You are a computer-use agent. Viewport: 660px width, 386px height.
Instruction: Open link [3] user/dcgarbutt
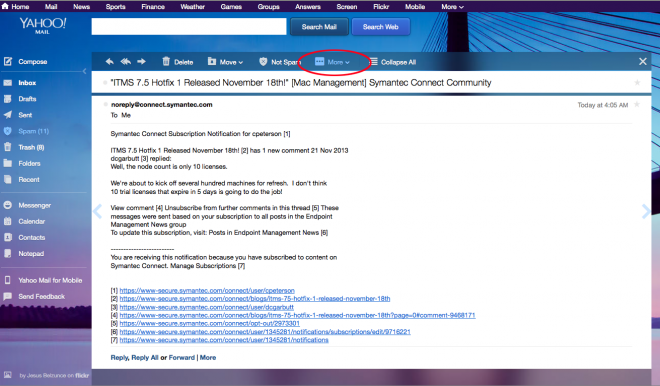point(206,307)
